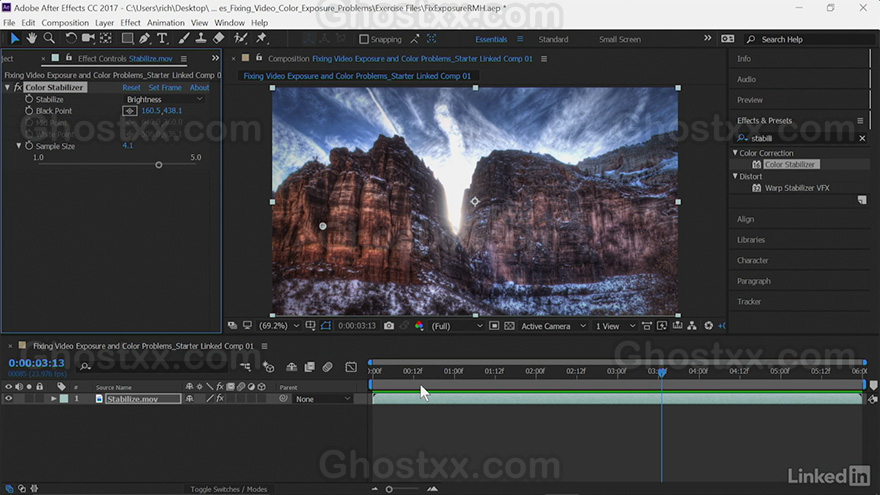Open magnification ratio 69.2% dropdown
The image size is (880, 495).
coord(279,326)
